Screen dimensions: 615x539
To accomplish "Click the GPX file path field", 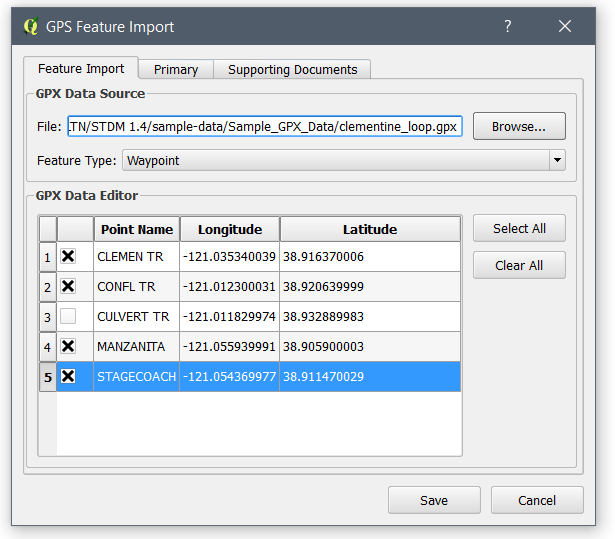I will coord(265,126).
